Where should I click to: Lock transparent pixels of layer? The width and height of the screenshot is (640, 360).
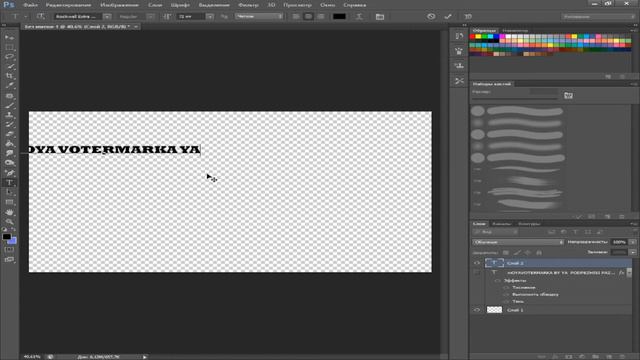coord(506,253)
